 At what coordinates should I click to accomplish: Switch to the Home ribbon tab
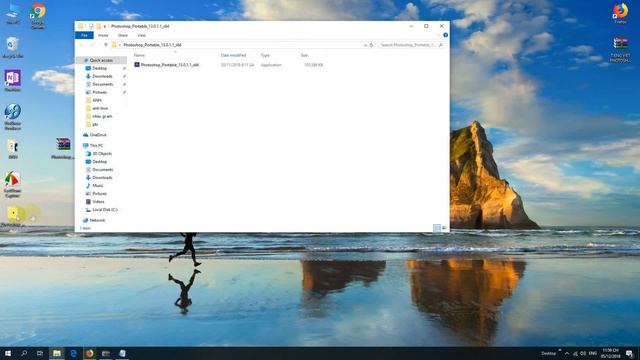coord(103,36)
